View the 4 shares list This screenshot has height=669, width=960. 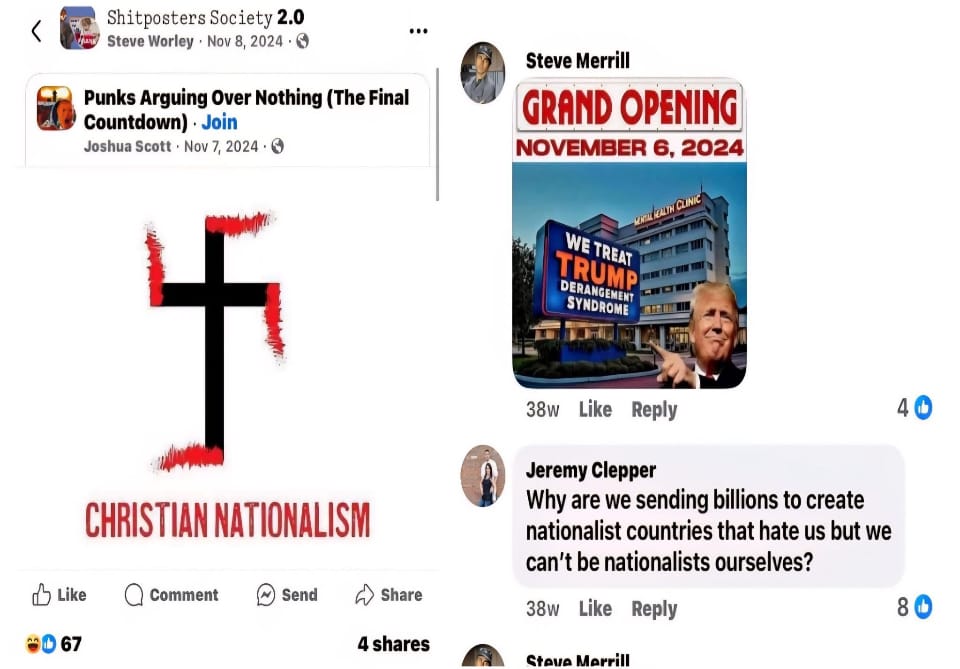[394, 644]
